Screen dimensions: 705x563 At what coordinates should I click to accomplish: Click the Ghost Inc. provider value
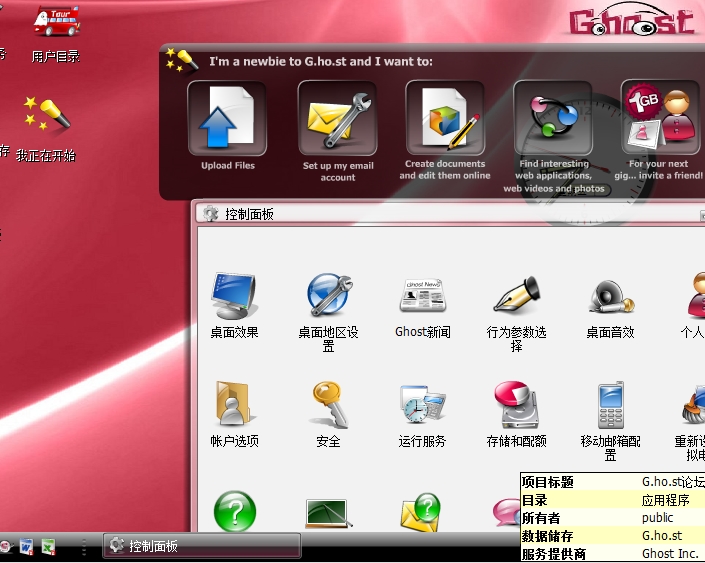coord(669,554)
